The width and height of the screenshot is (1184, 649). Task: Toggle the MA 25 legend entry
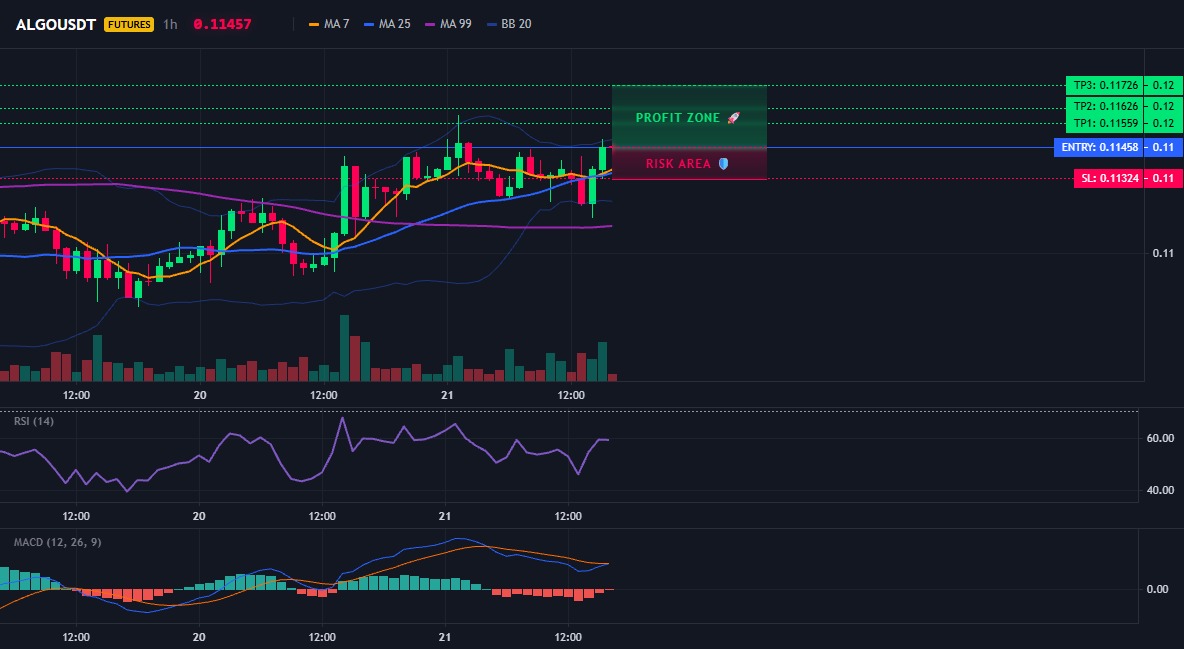[x=387, y=24]
